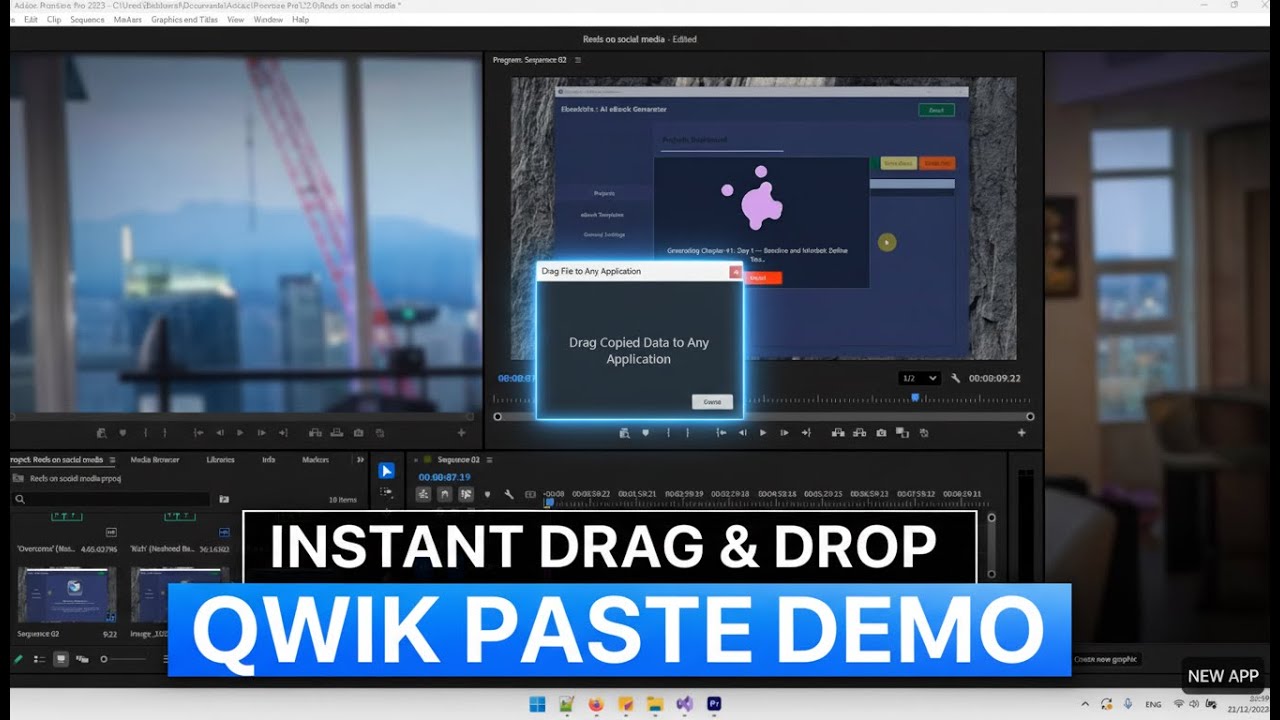
Task: Toggle Linked Selection in timeline
Action: [x=466, y=494]
